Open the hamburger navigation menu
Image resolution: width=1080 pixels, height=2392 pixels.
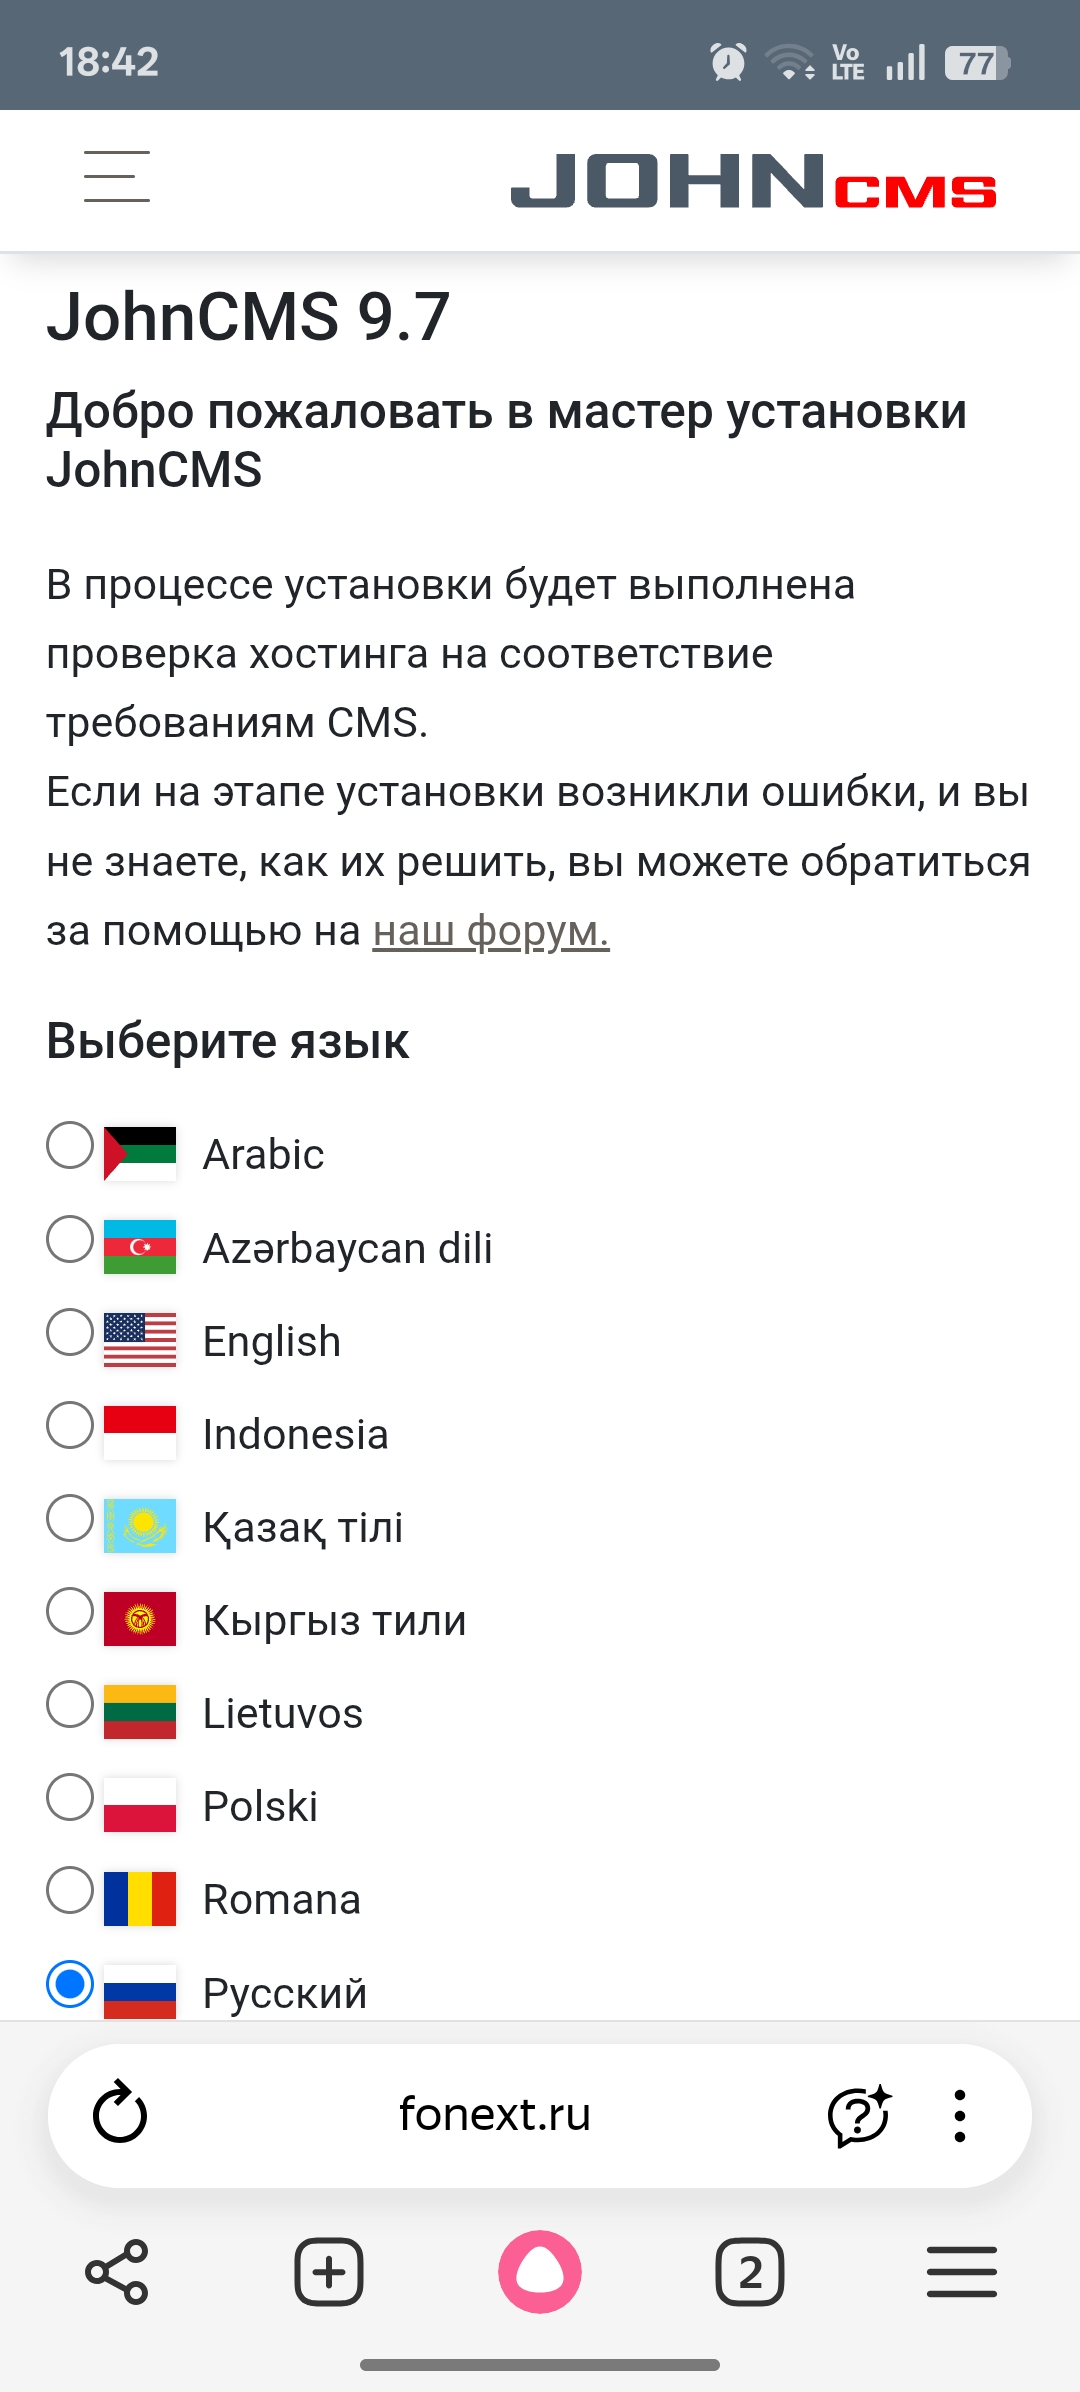pos(117,177)
